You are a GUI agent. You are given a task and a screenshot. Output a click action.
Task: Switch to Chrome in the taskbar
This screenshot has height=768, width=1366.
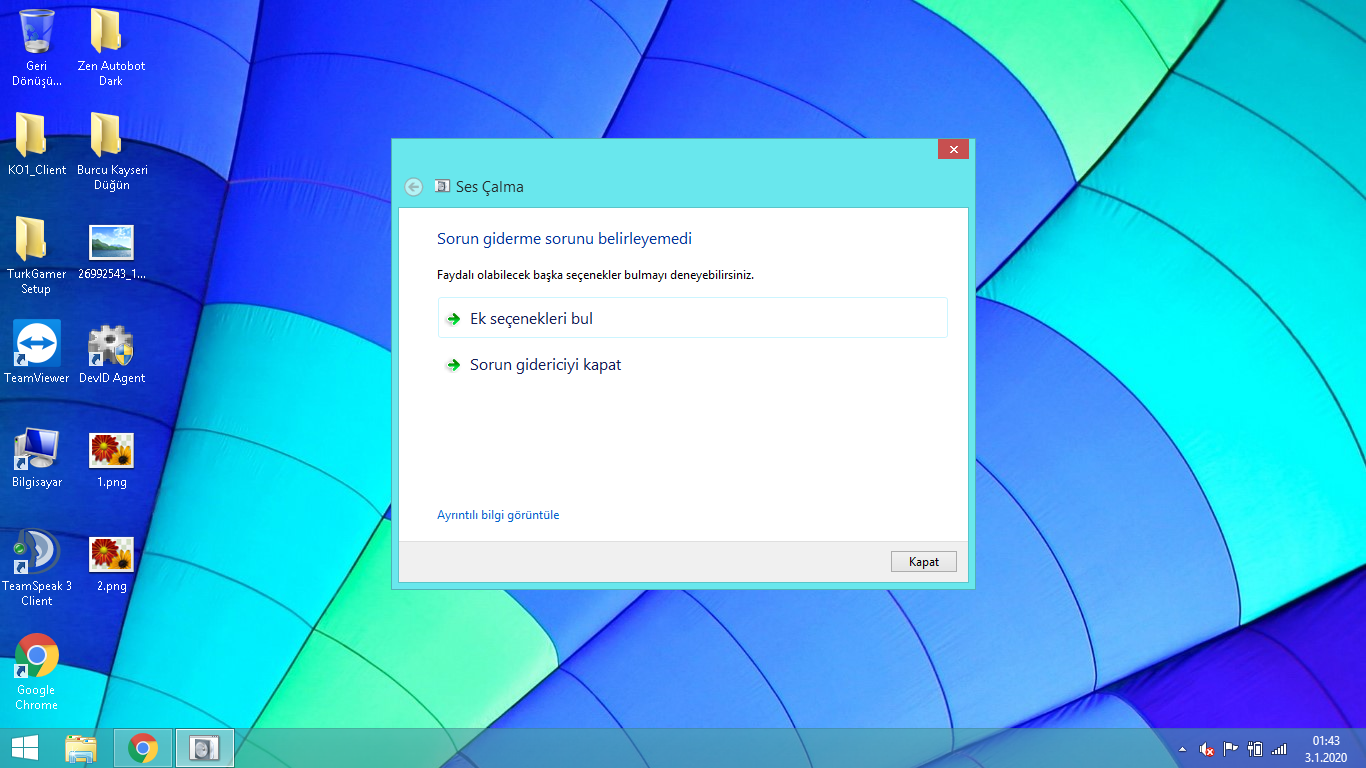(143, 748)
